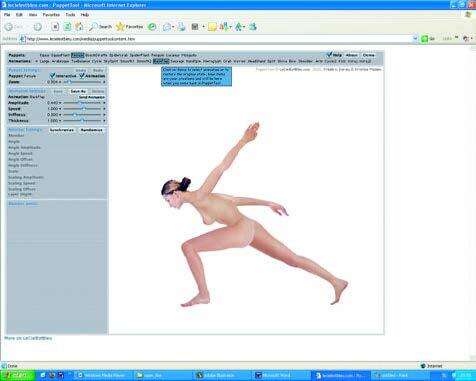Click the icon right of Links in address row
476x381 pixels.
pos(466,39)
